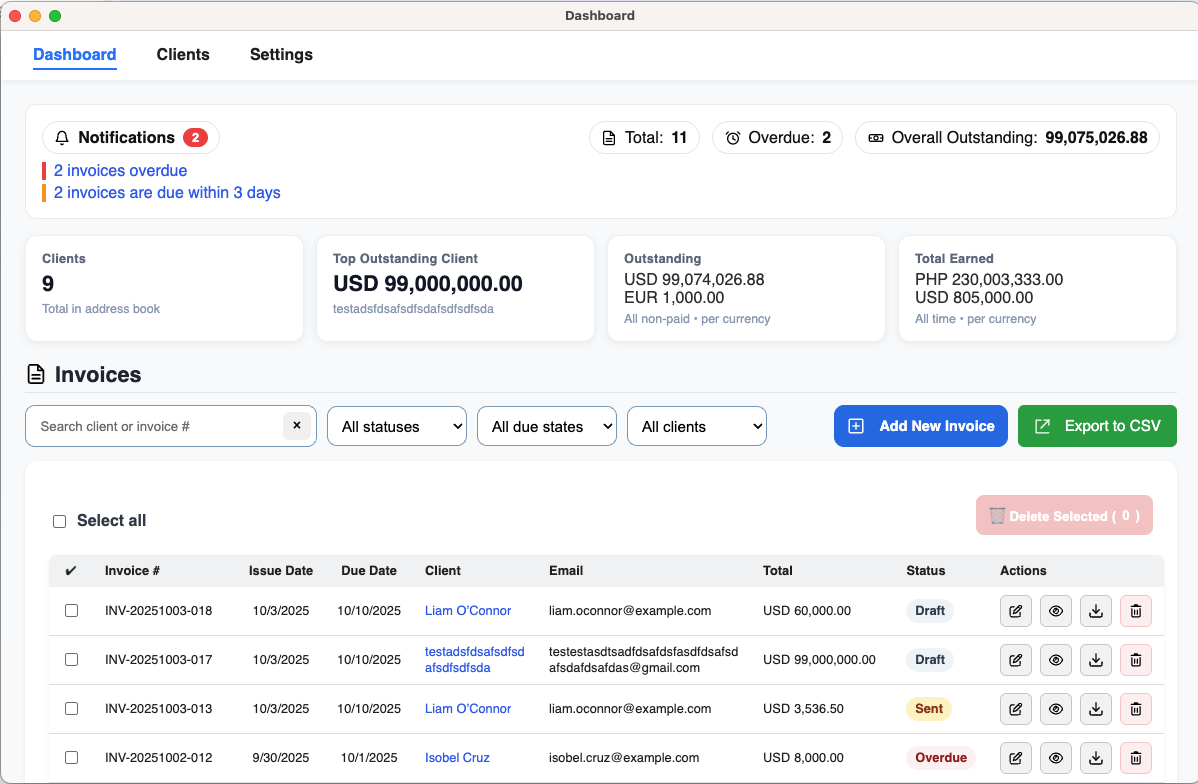
Task: Open the '2 invoices overdue' notification link
Action: point(120,171)
